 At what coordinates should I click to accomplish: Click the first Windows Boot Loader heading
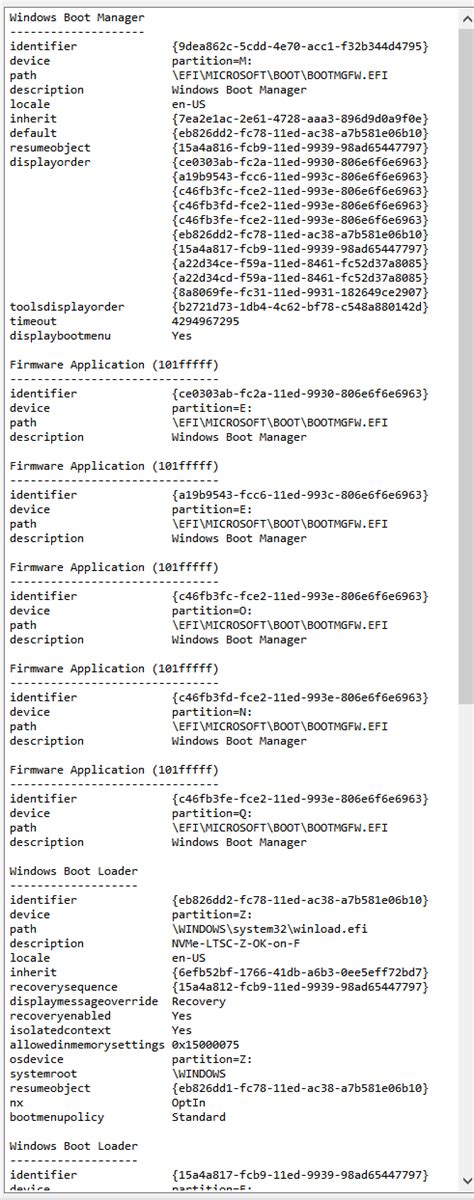74,871
